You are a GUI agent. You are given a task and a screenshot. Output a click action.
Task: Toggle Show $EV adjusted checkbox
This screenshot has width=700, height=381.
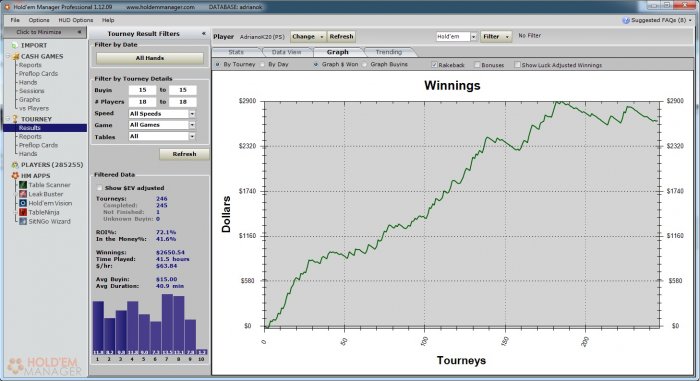[99, 188]
